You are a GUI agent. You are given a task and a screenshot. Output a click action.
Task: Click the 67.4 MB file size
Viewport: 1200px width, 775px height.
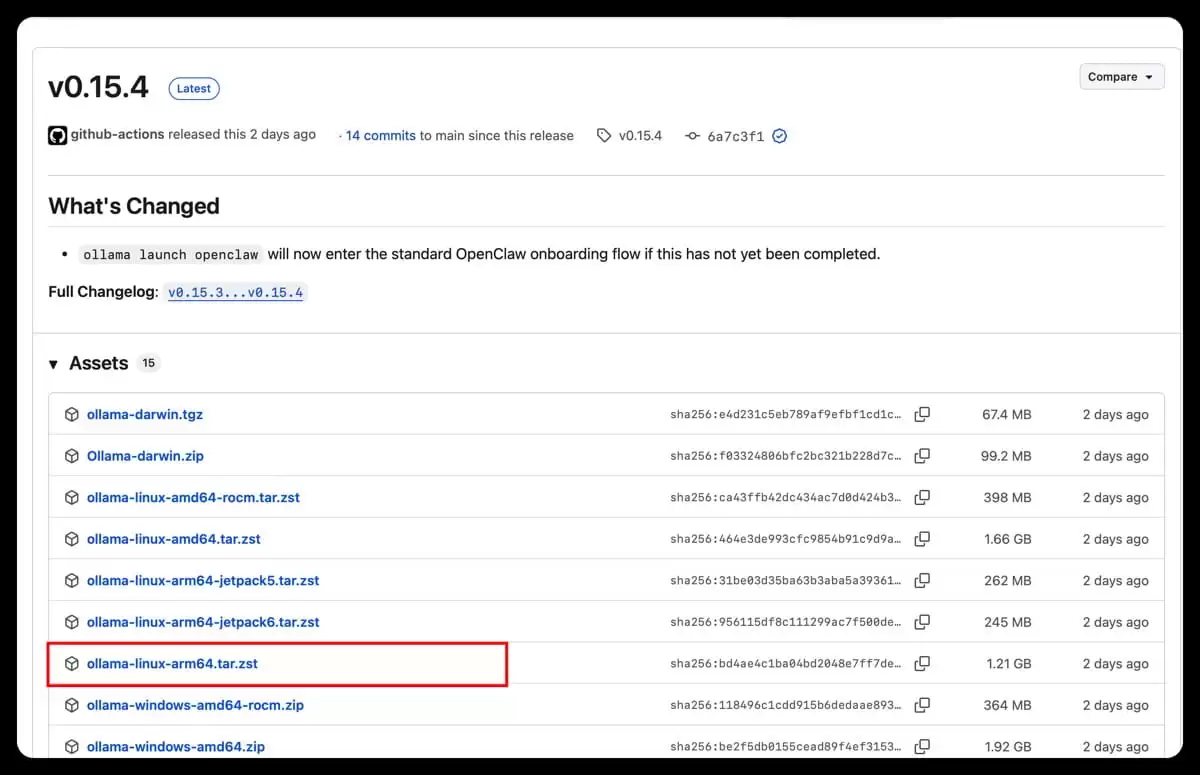tap(1006, 414)
